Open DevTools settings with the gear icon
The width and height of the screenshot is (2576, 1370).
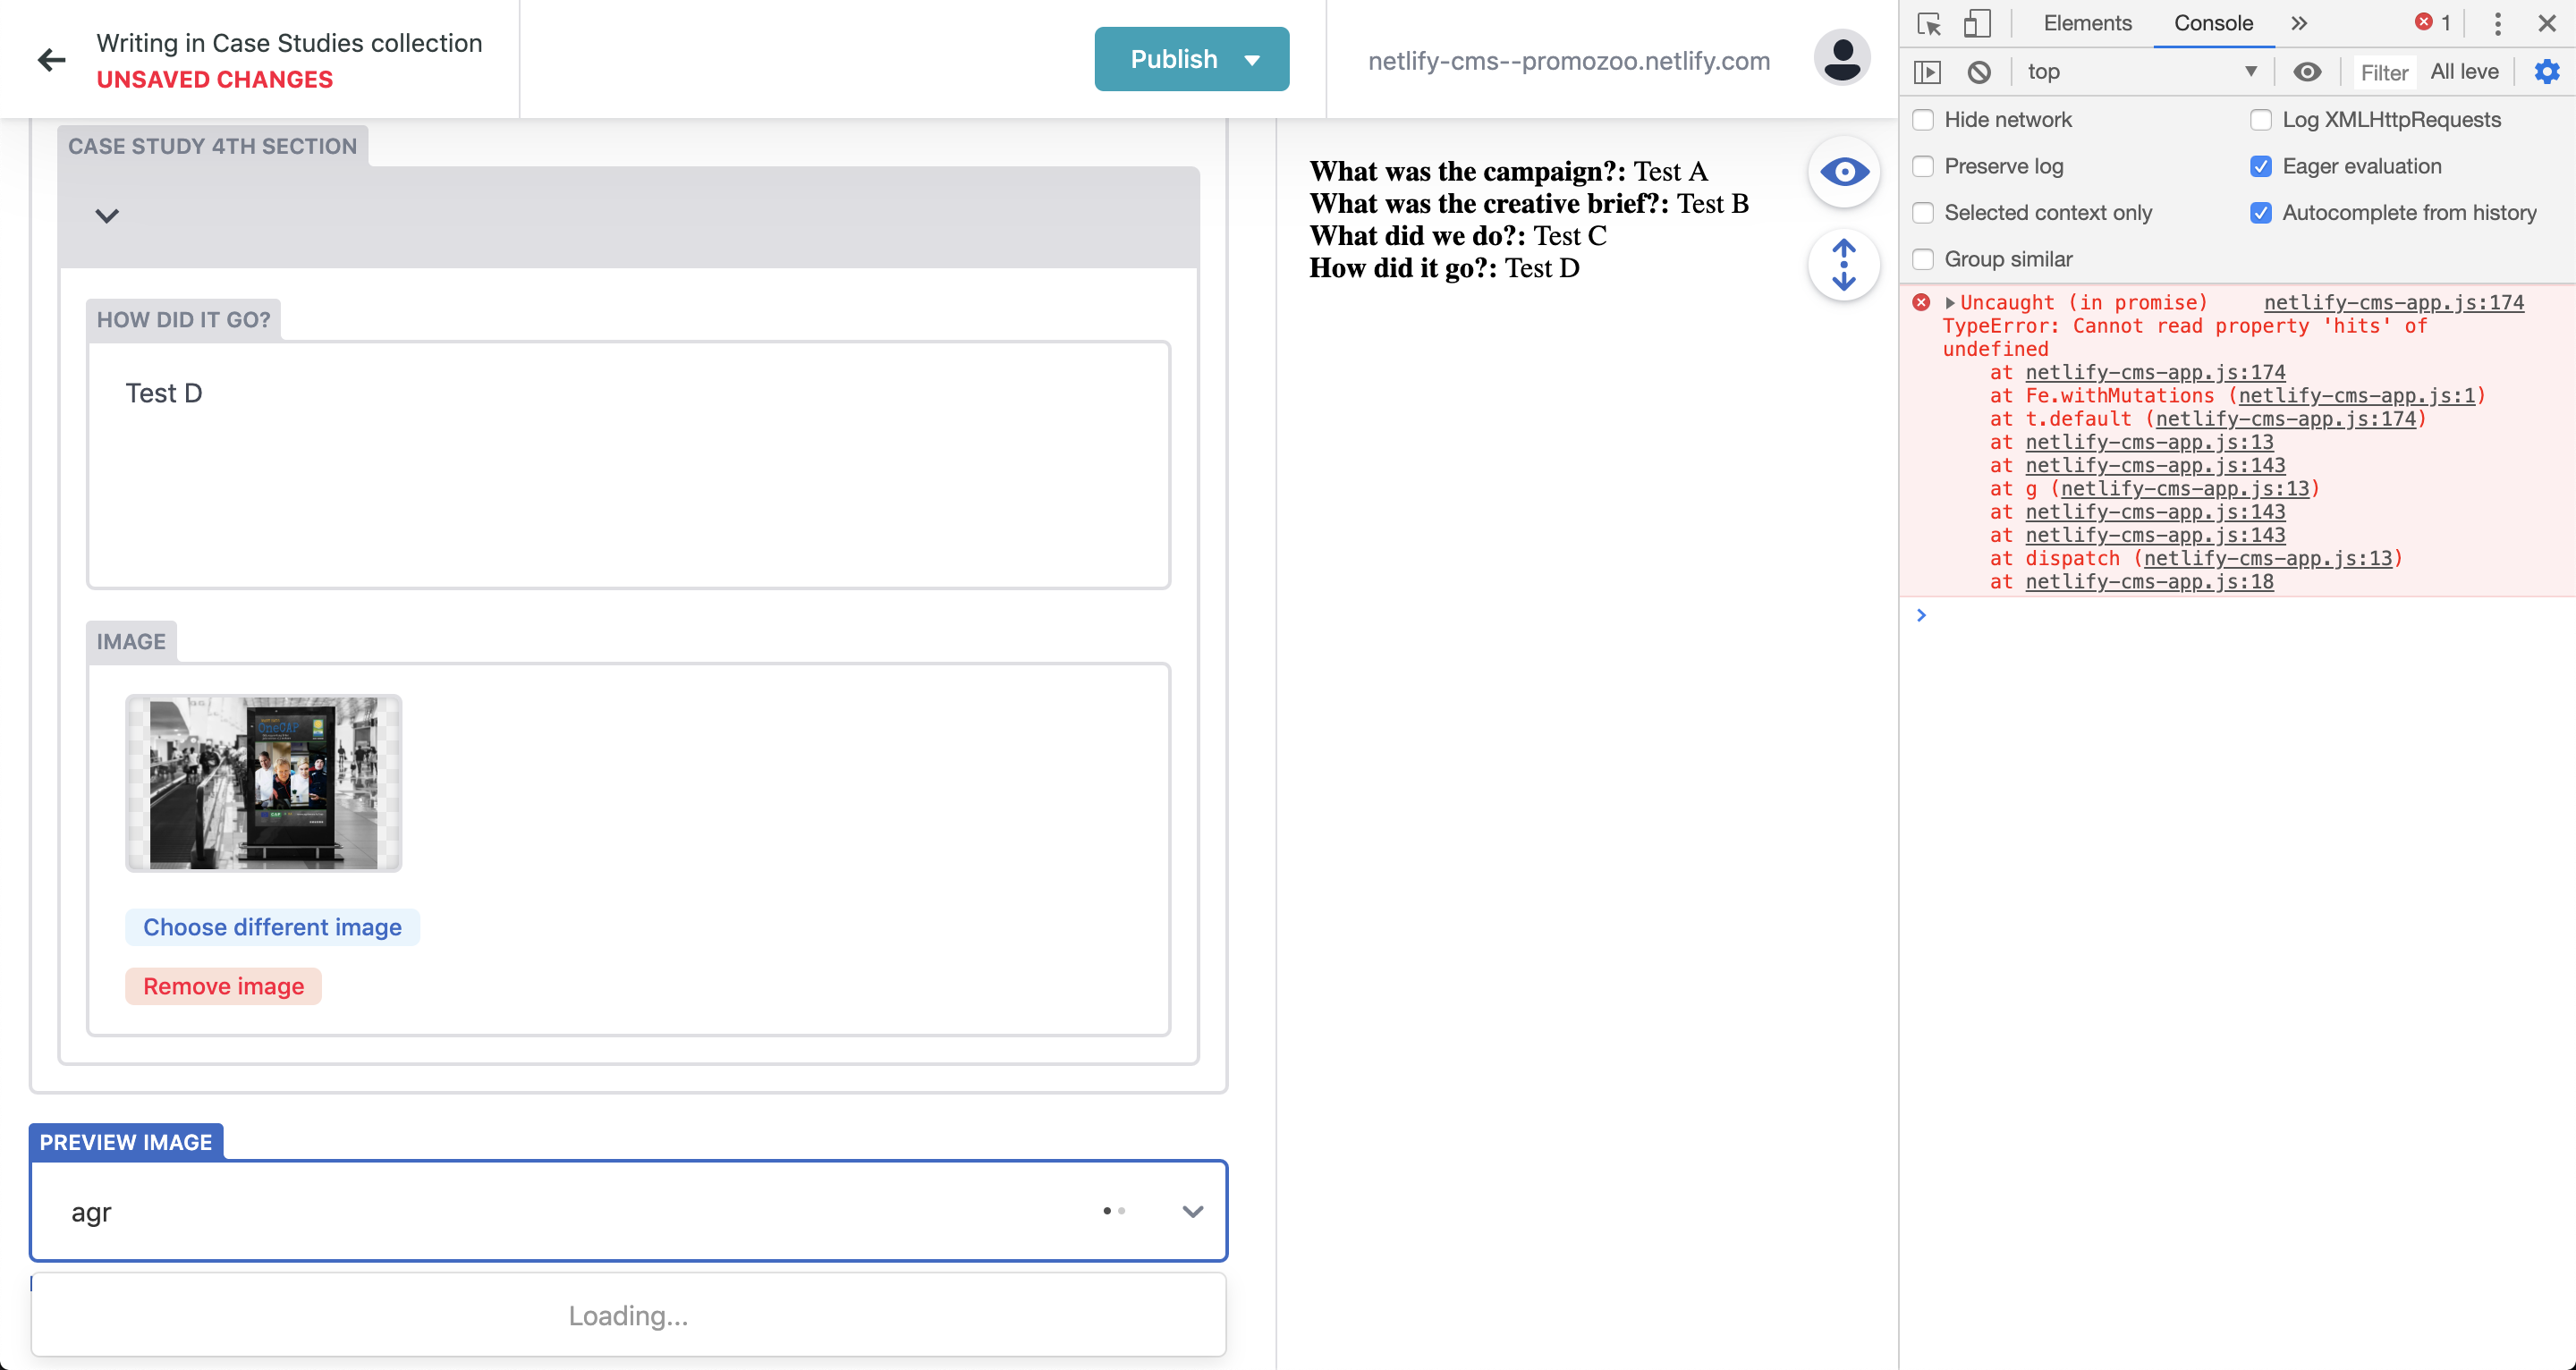coord(2546,71)
